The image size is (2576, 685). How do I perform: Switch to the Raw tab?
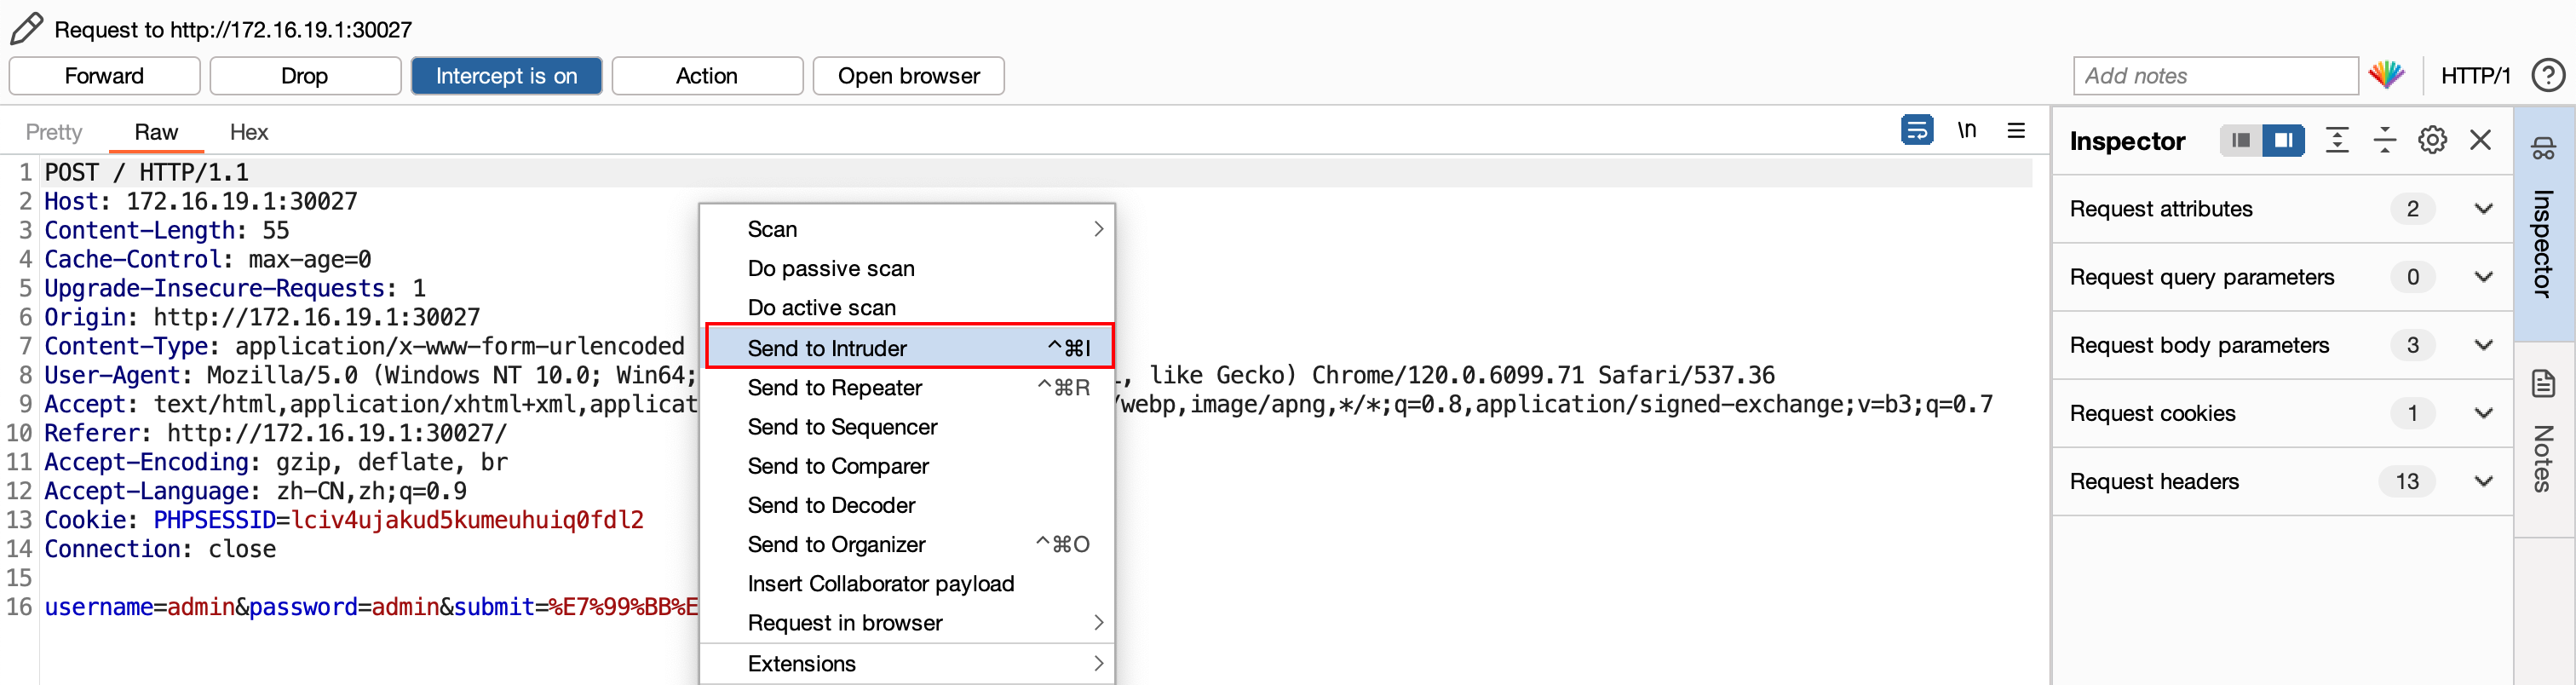click(156, 132)
